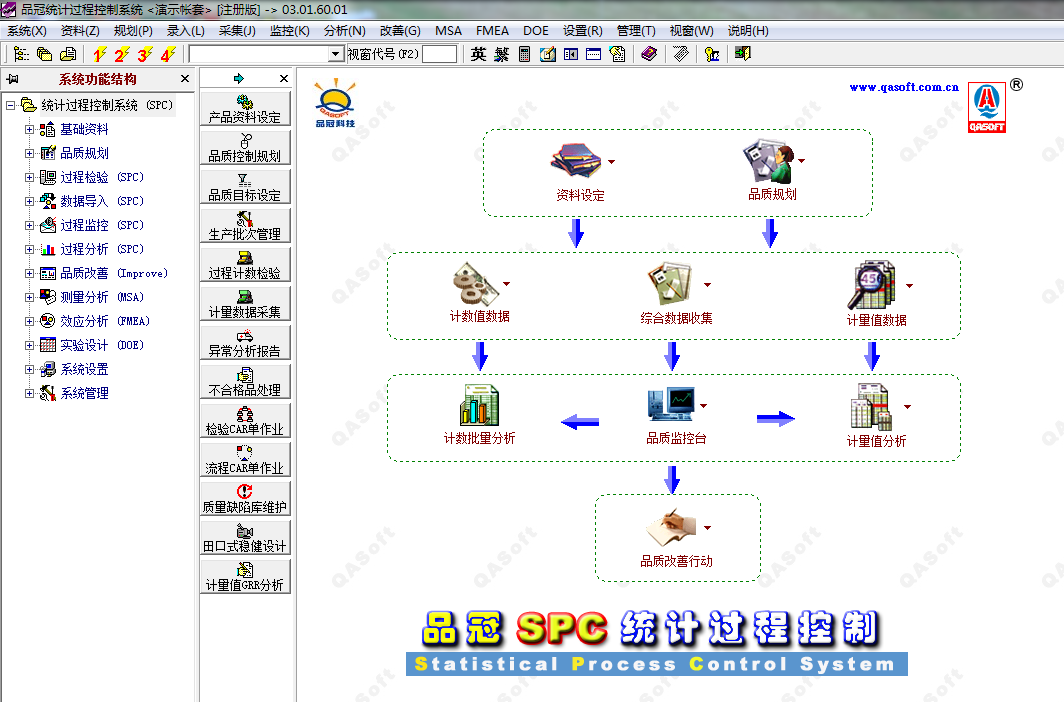Open 品质改善行动 writing hand icon
The width and height of the screenshot is (1064, 702).
pyautogui.click(x=671, y=528)
